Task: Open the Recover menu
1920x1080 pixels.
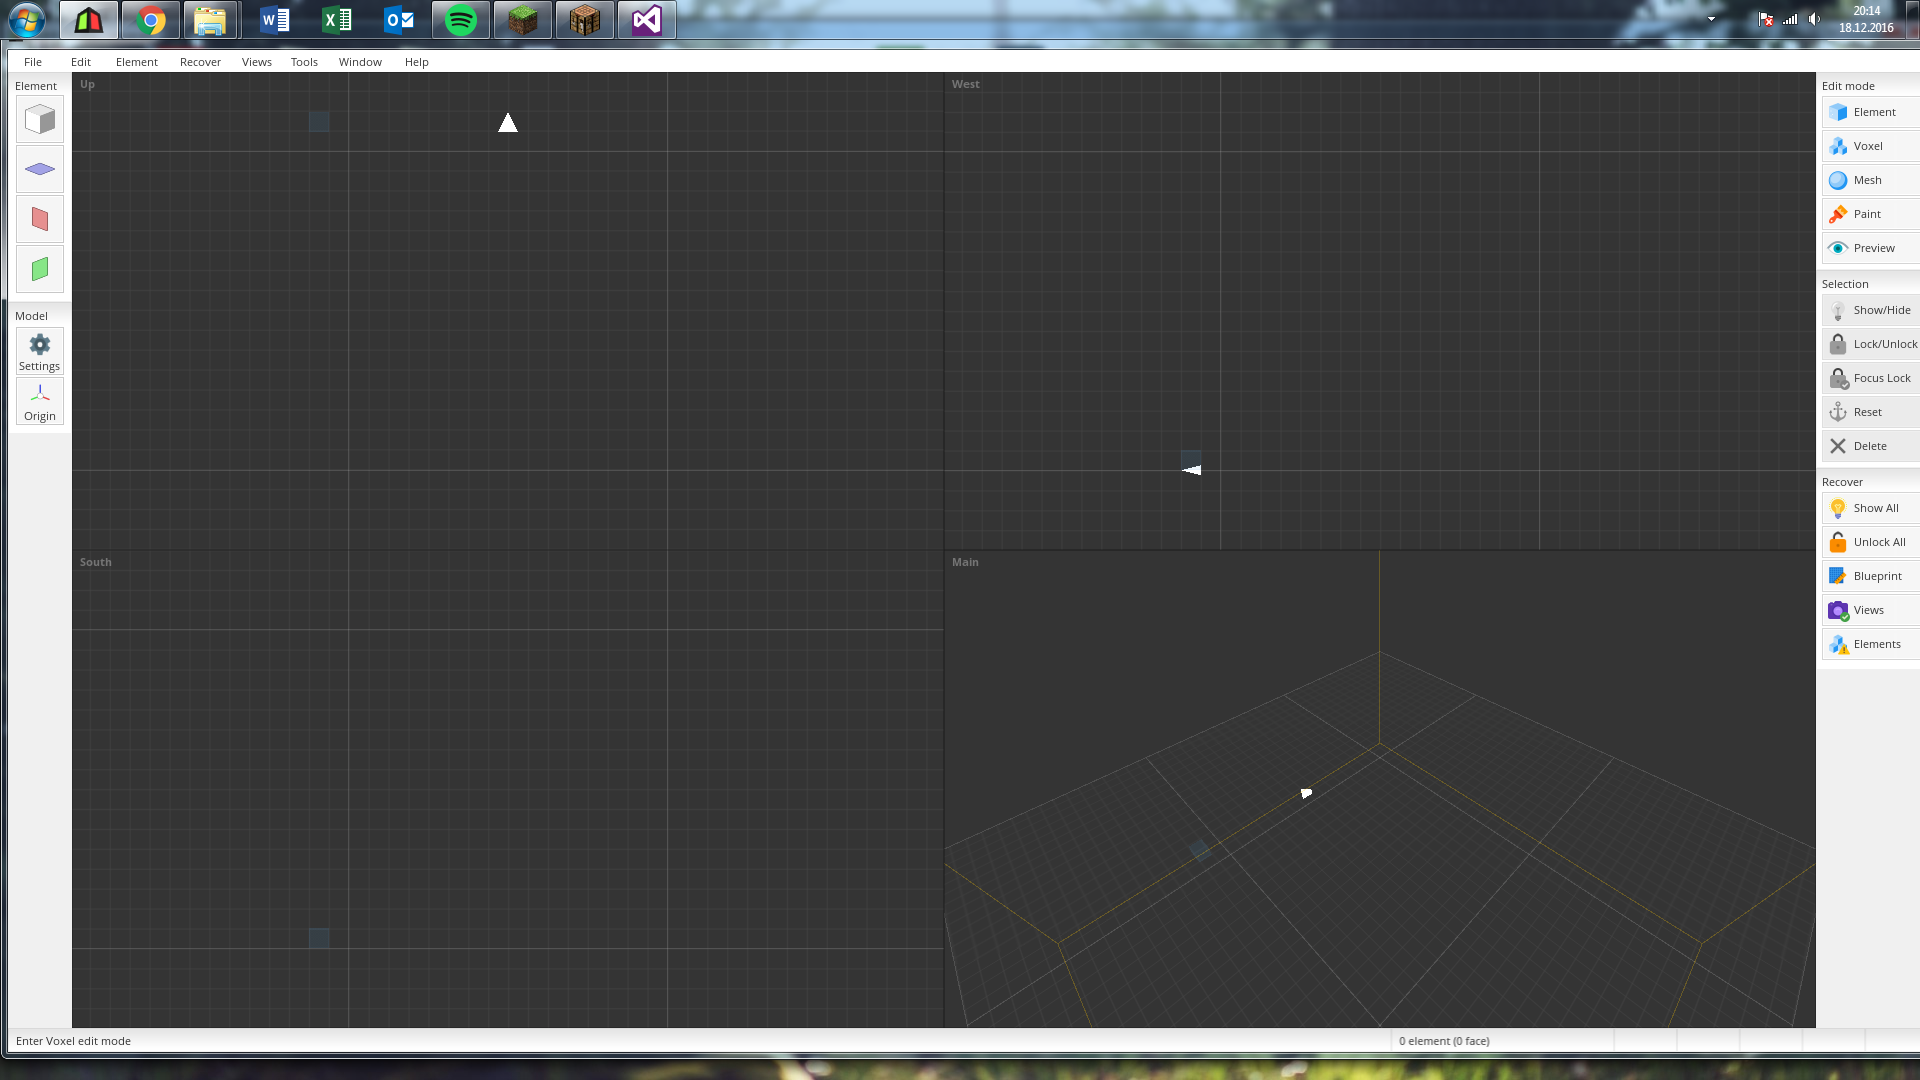Action: pyautogui.click(x=200, y=62)
